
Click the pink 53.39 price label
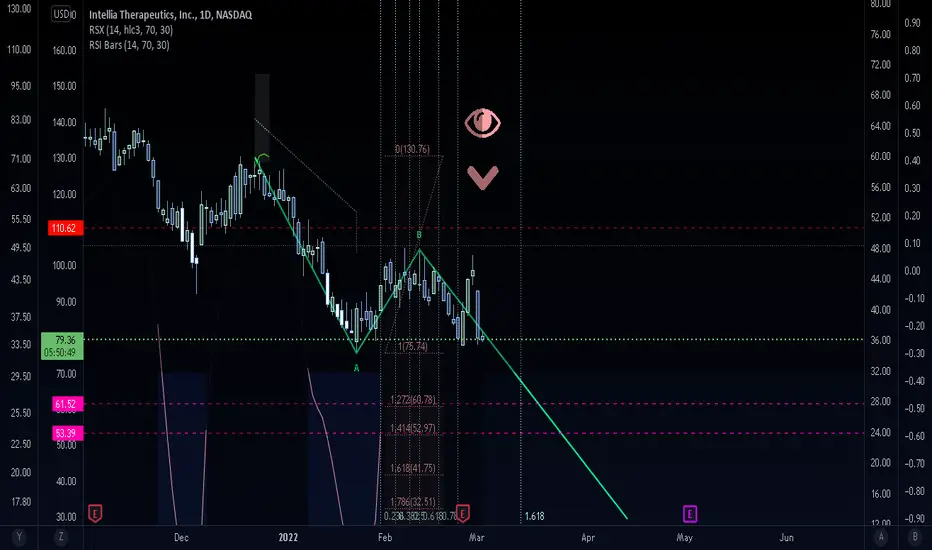67,433
